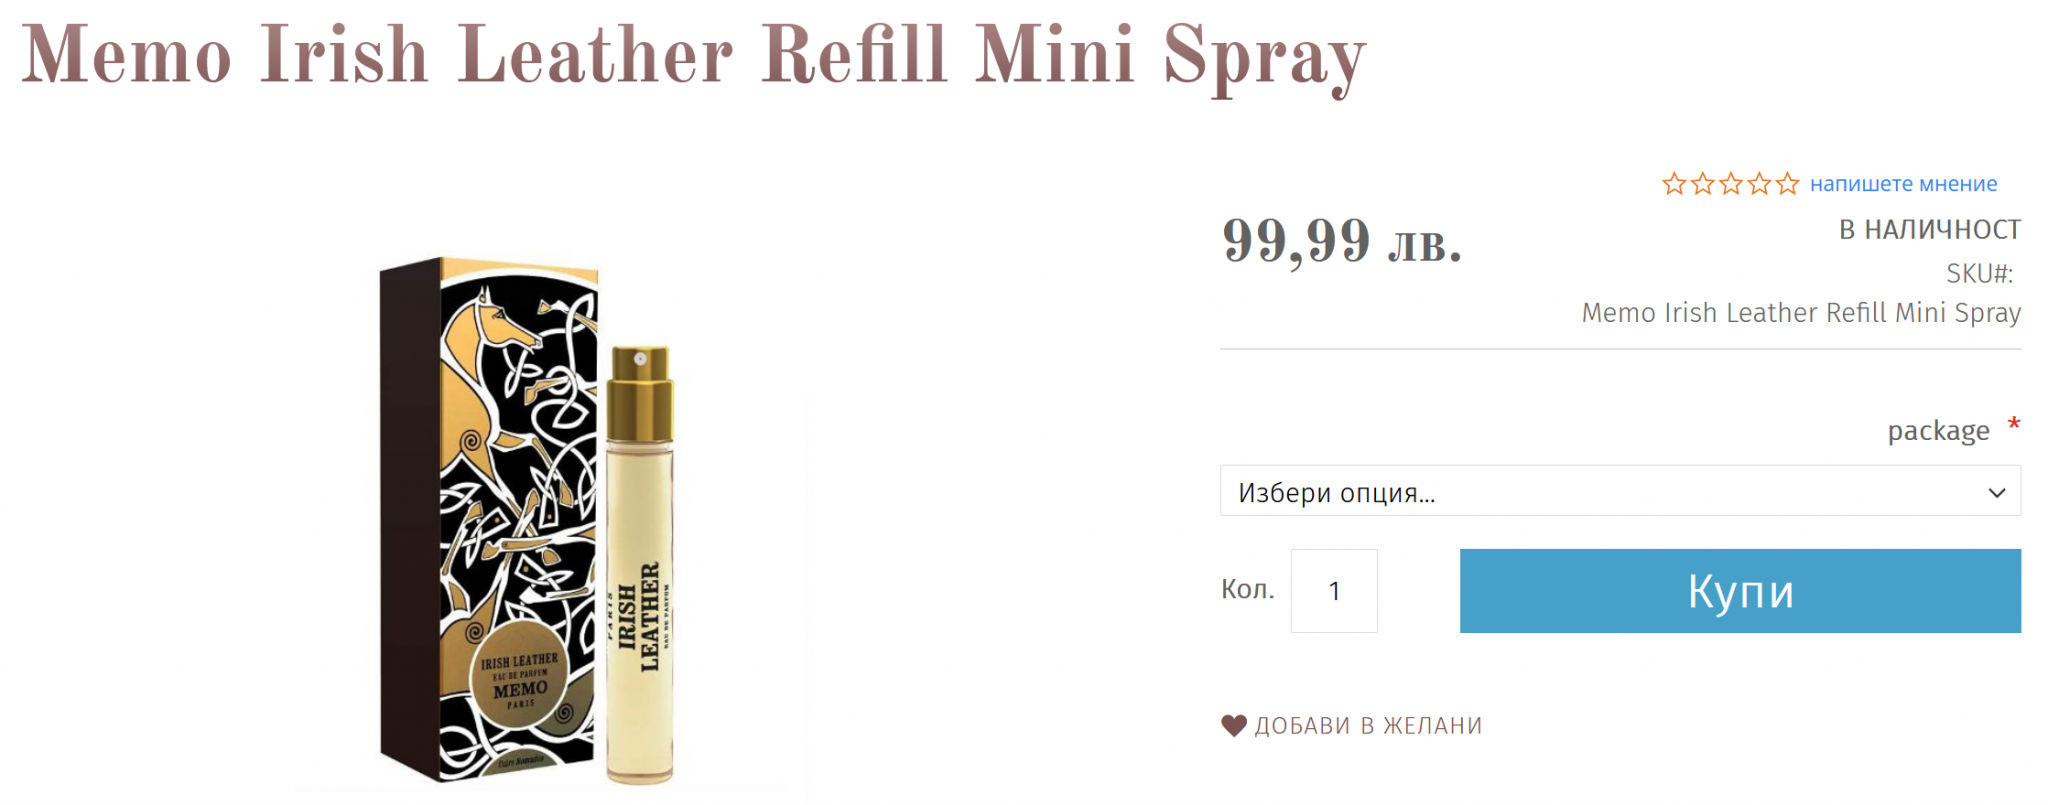Image resolution: width=2048 pixels, height=805 pixels.
Task: Click the product title heading
Action: tap(693, 56)
